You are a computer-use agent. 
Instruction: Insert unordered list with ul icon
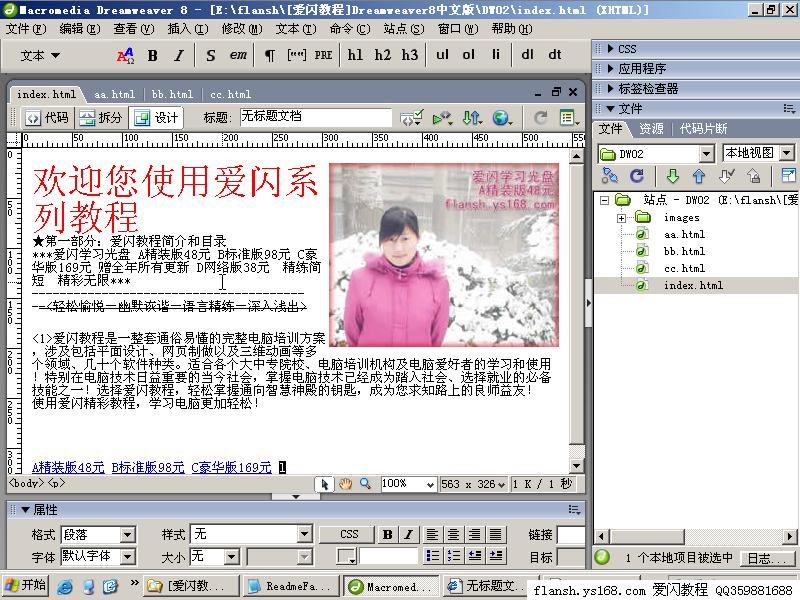pos(442,55)
